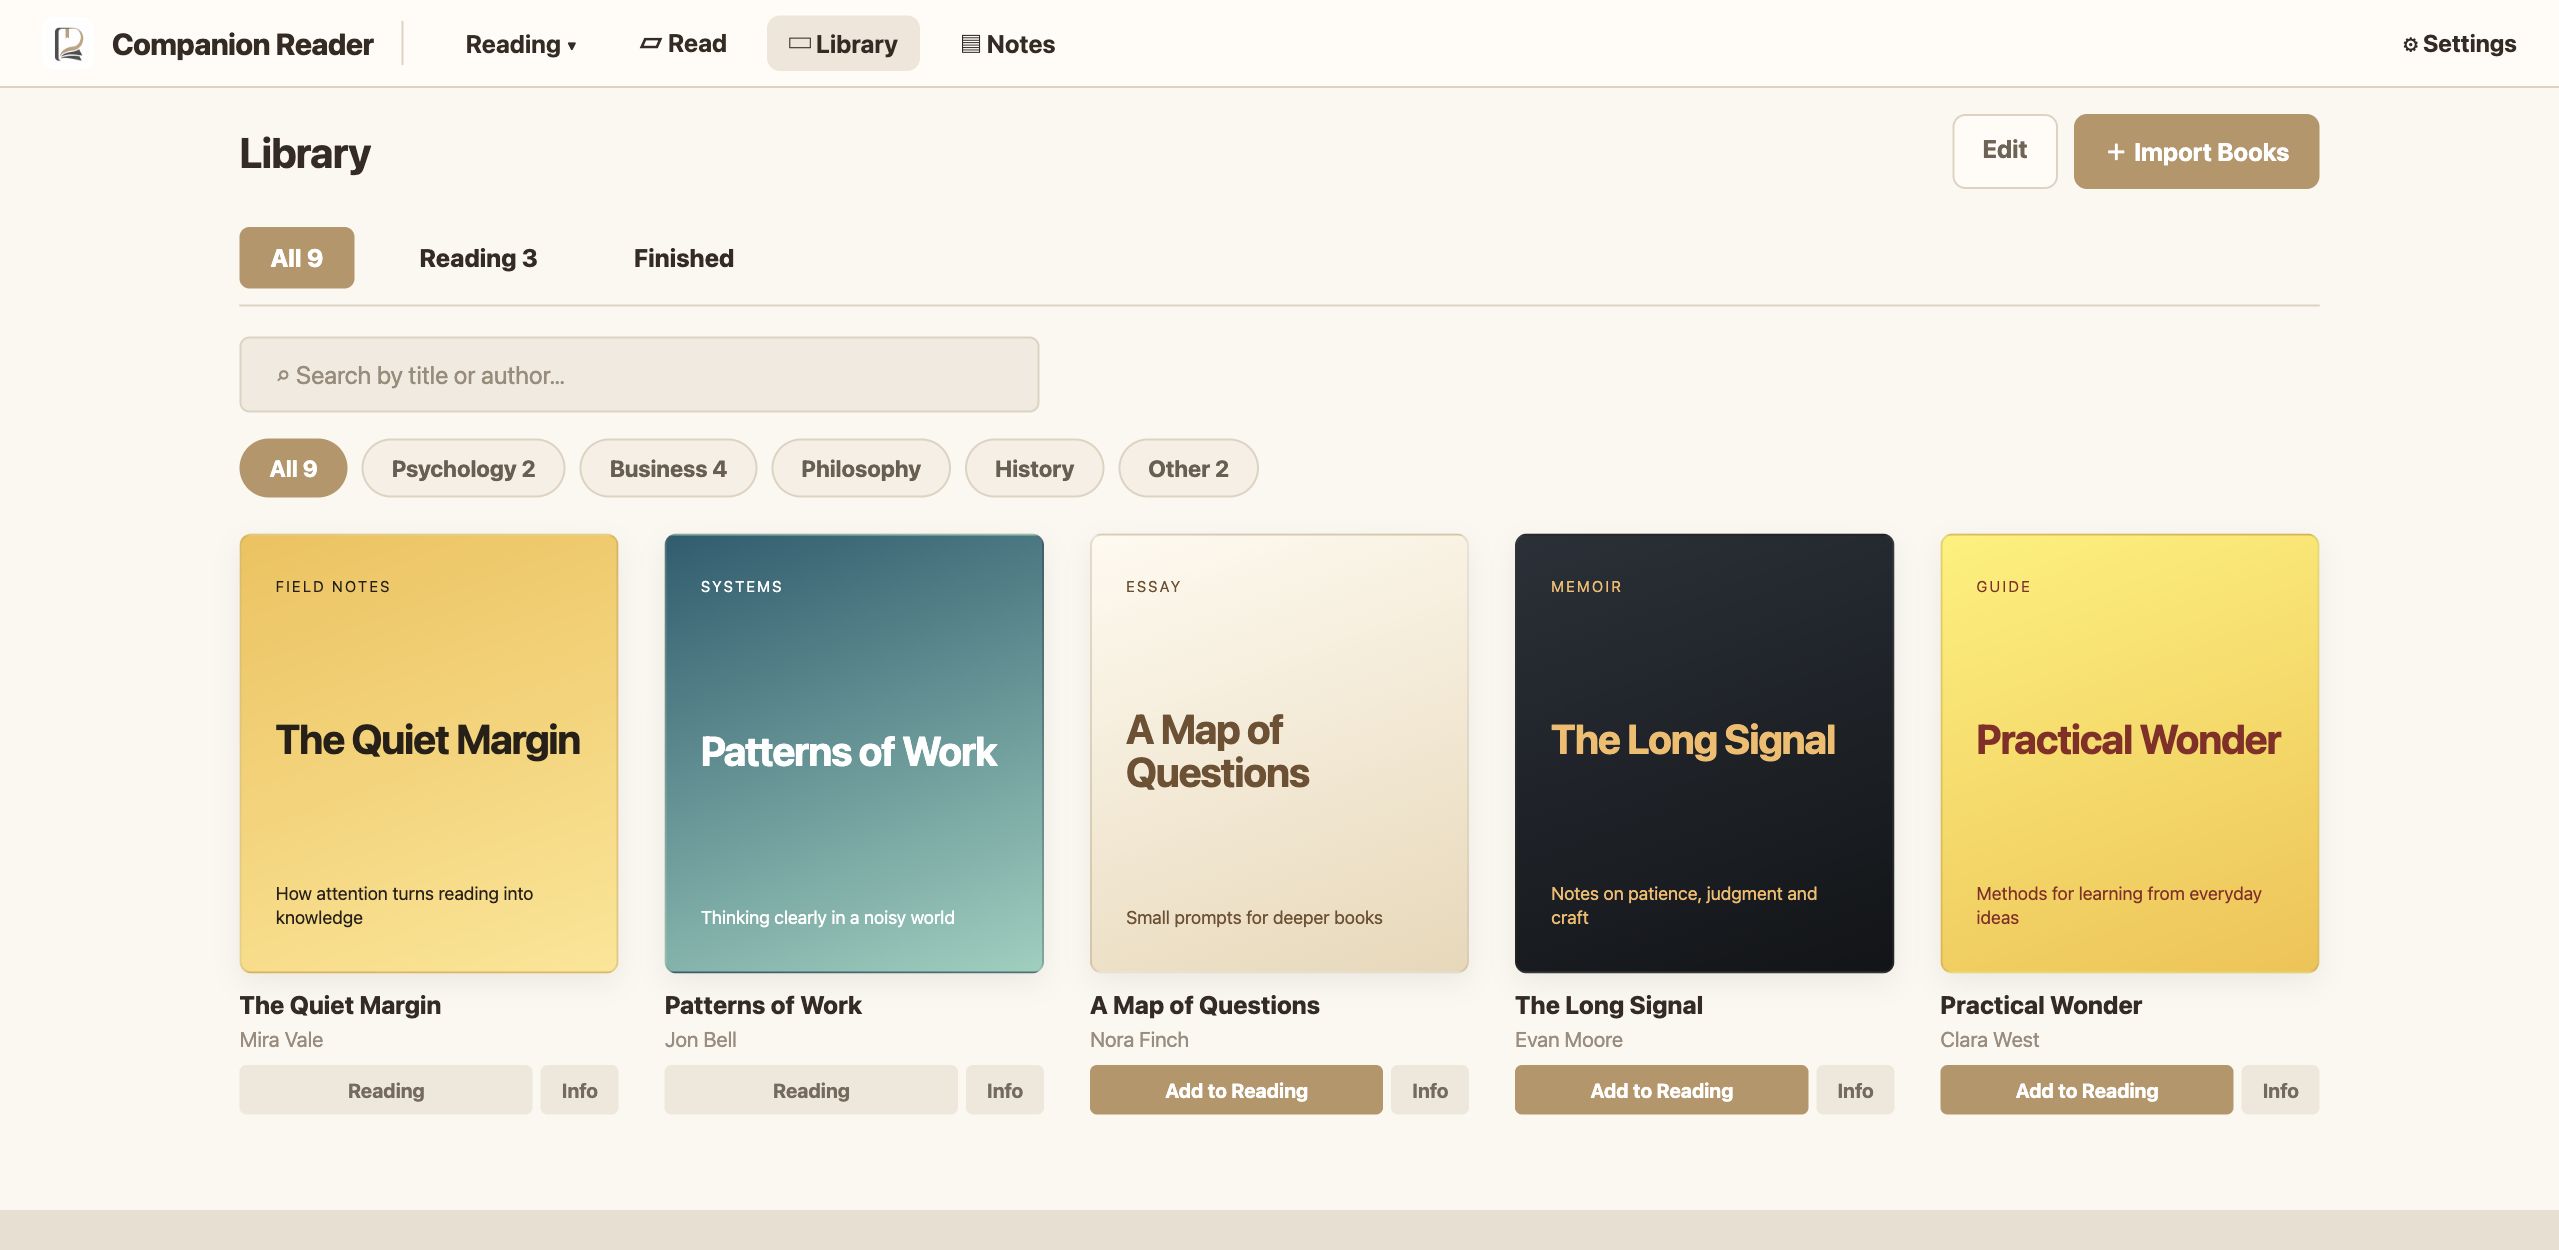Filter by History category
The height and width of the screenshot is (1250, 2559).
coord(1034,468)
